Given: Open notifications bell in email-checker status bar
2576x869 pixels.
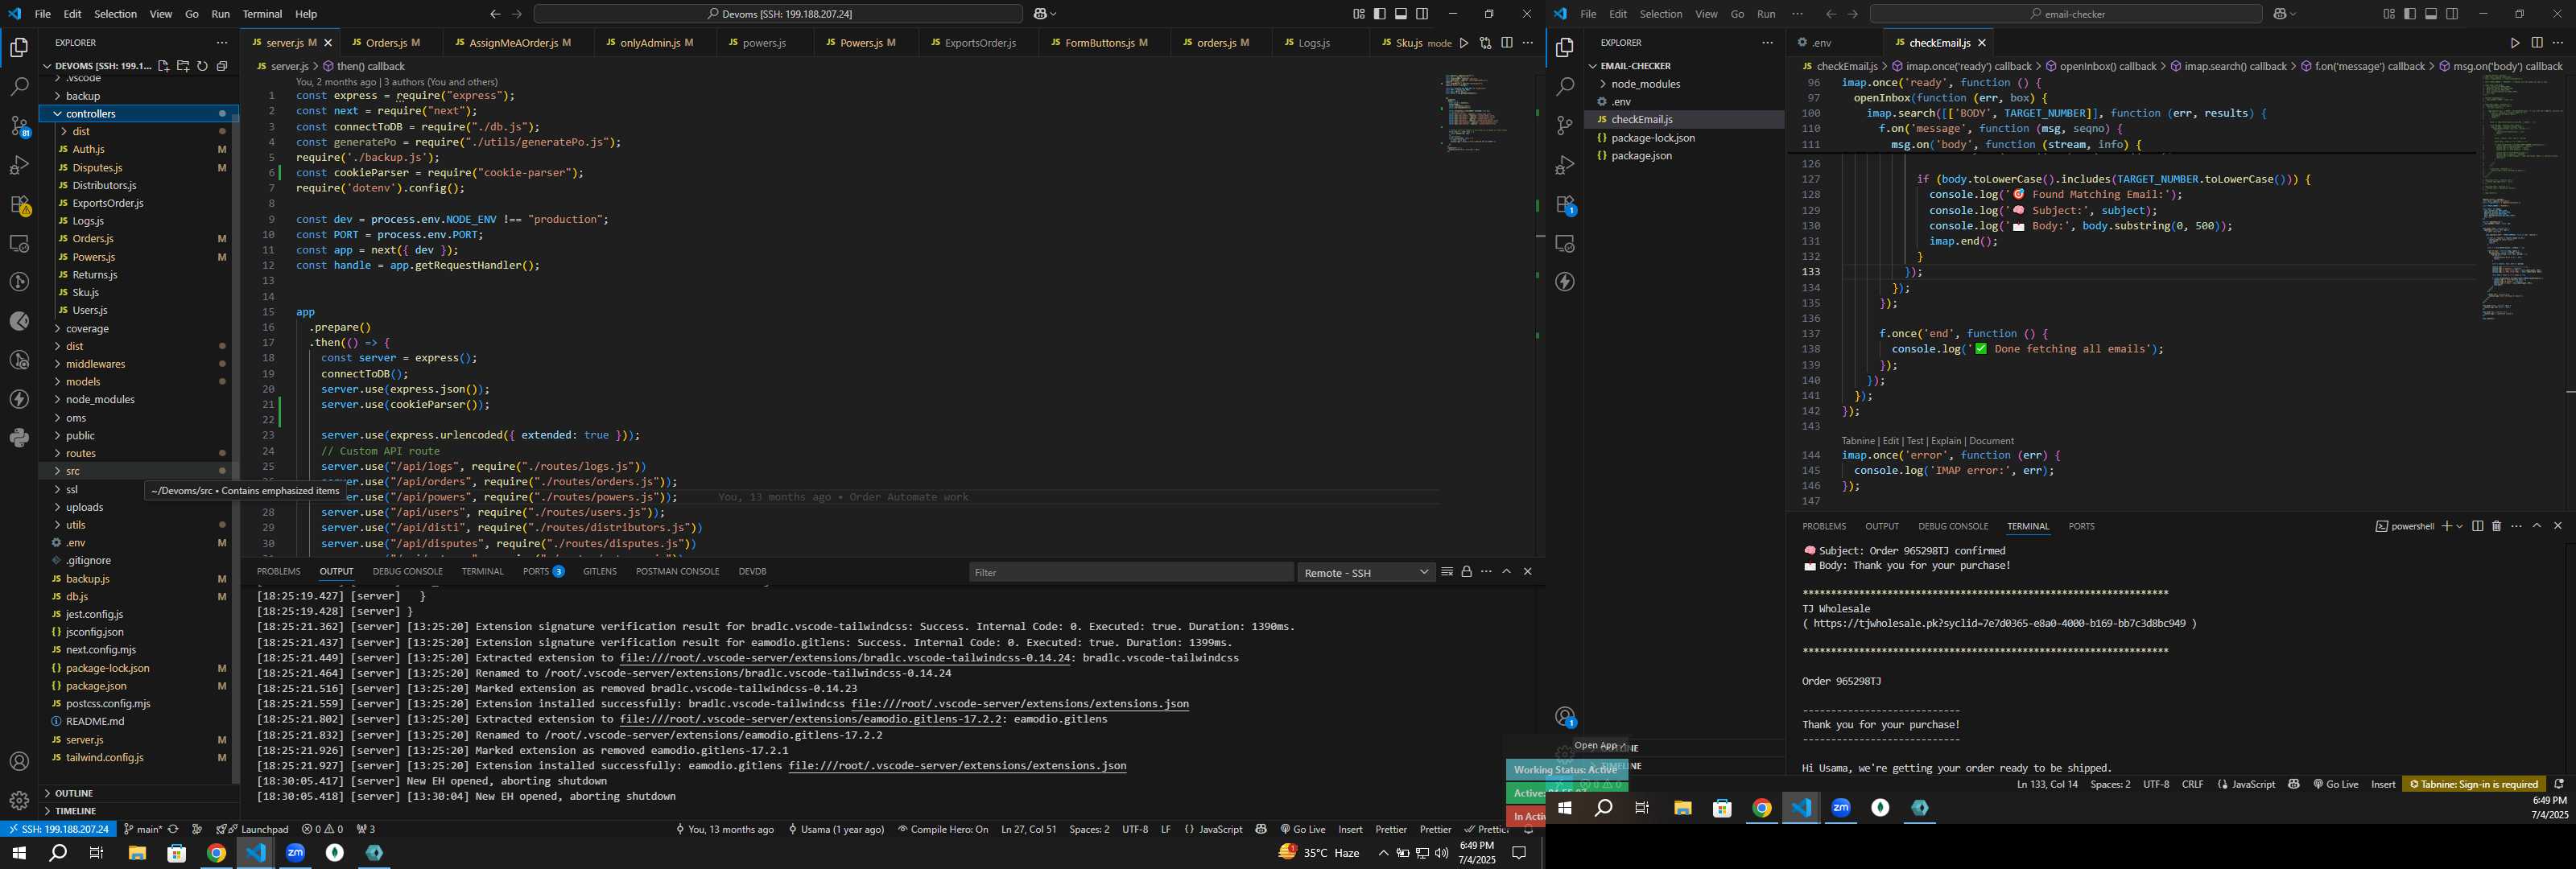Looking at the screenshot, I should point(2559,785).
